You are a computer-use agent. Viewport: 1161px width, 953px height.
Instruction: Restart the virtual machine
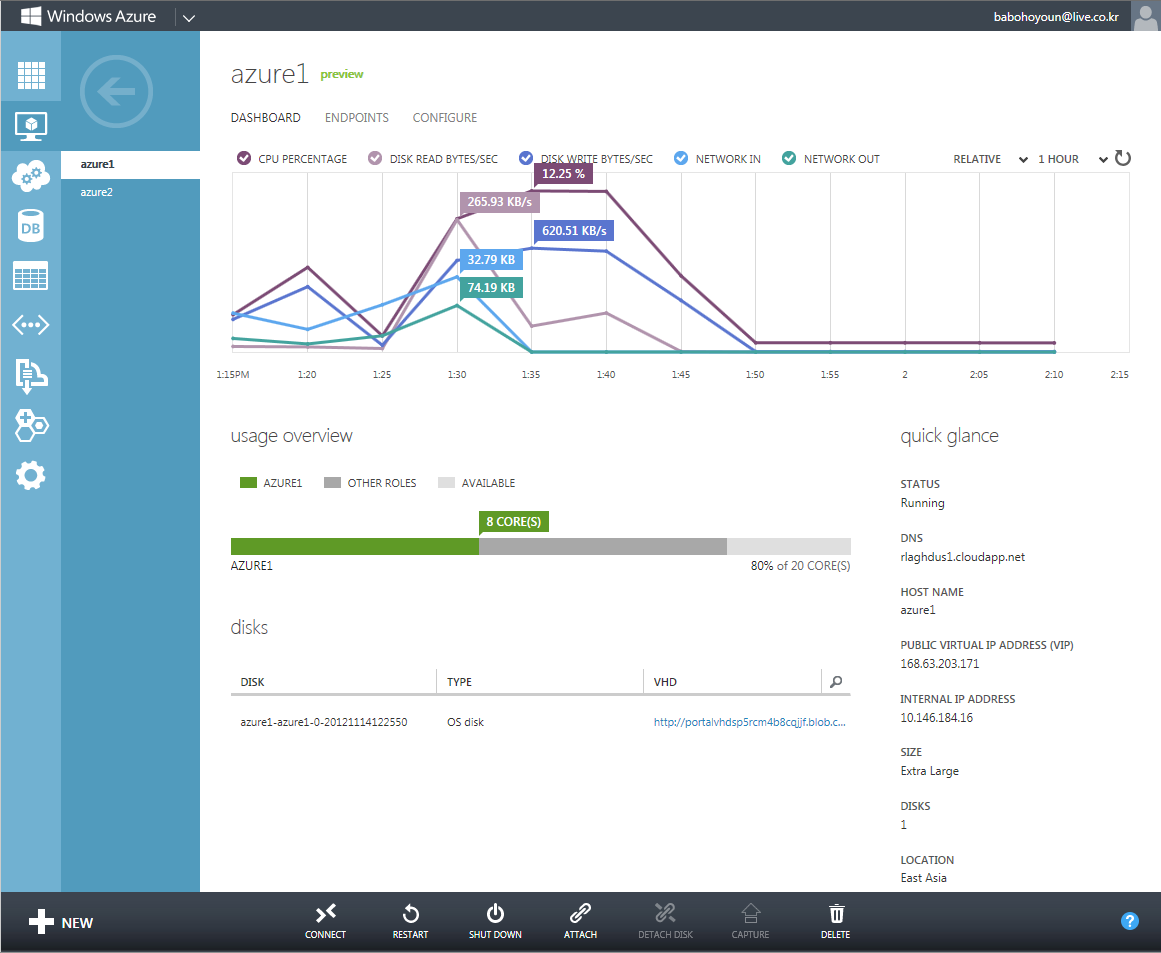pos(410,921)
